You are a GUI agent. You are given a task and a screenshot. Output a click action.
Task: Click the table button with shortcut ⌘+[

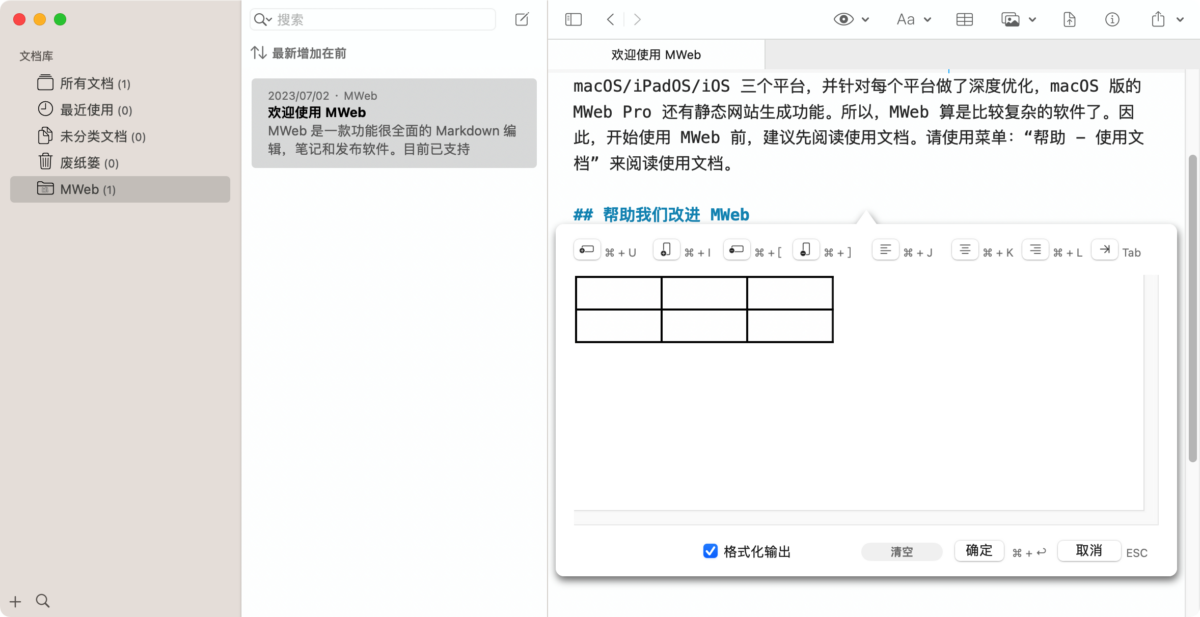pos(736,250)
